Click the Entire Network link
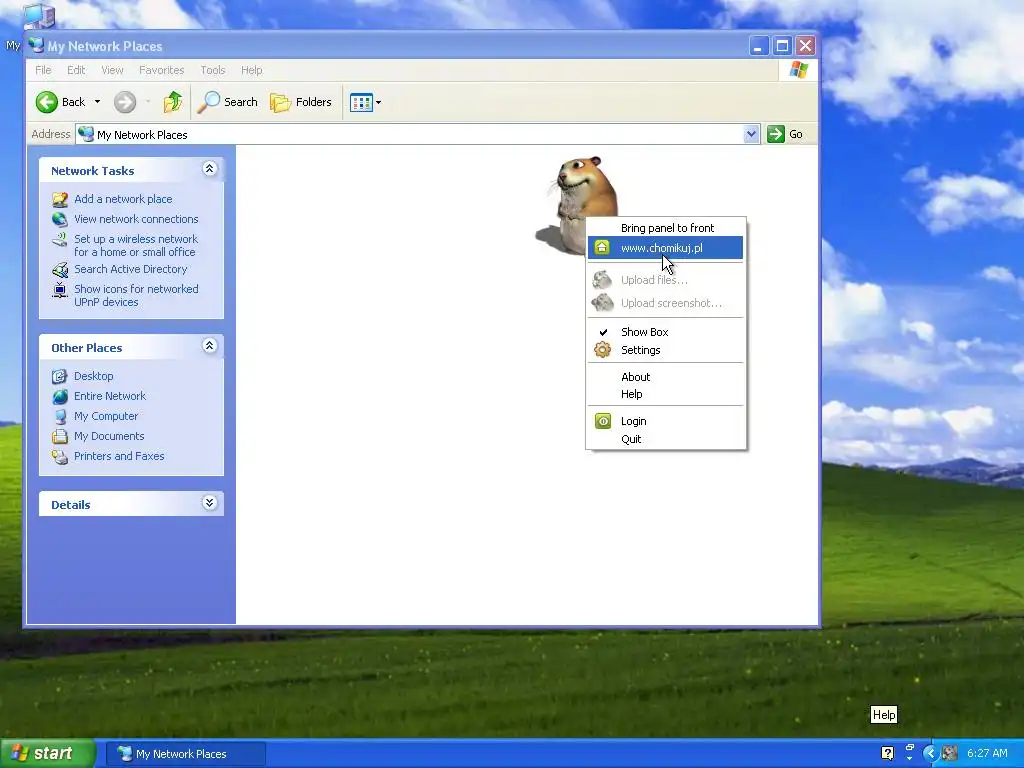 [x=110, y=396]
